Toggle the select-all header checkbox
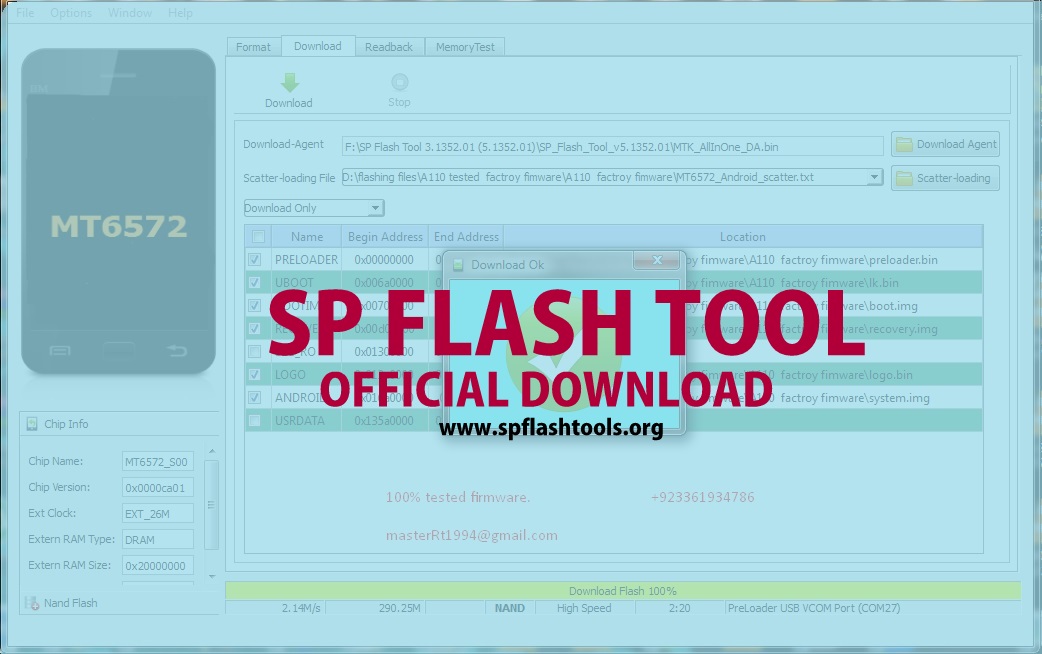 (259, 237)
